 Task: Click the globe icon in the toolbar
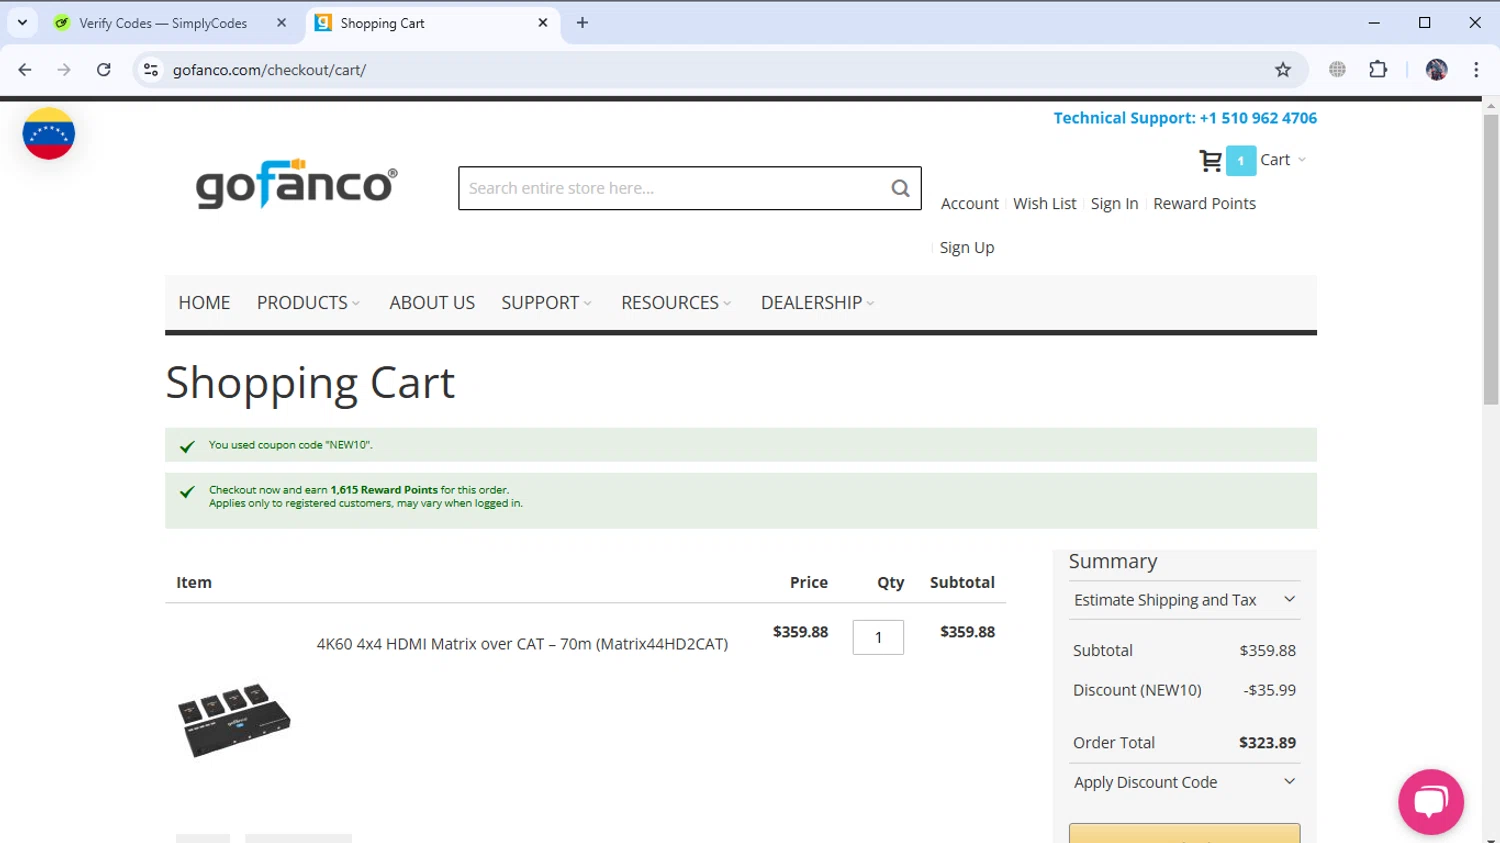coord(1337,70)
